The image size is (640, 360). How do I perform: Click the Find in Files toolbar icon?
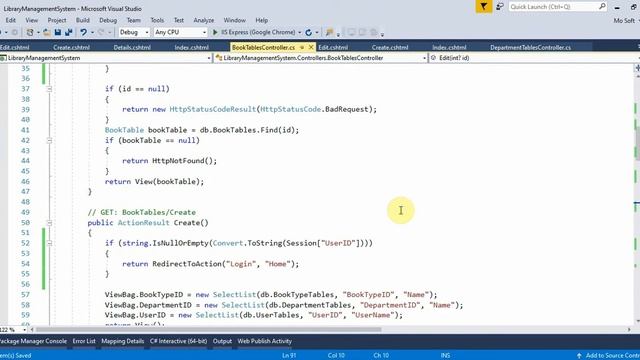329,32
